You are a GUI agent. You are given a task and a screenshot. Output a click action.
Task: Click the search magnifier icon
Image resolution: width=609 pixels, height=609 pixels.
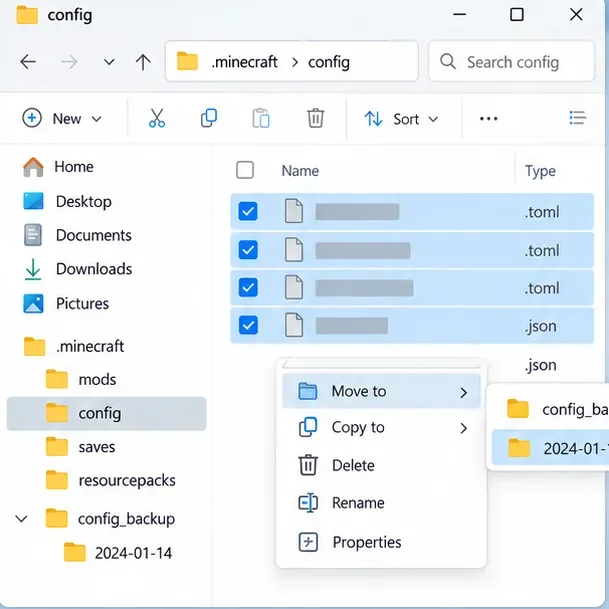[448, 61]
